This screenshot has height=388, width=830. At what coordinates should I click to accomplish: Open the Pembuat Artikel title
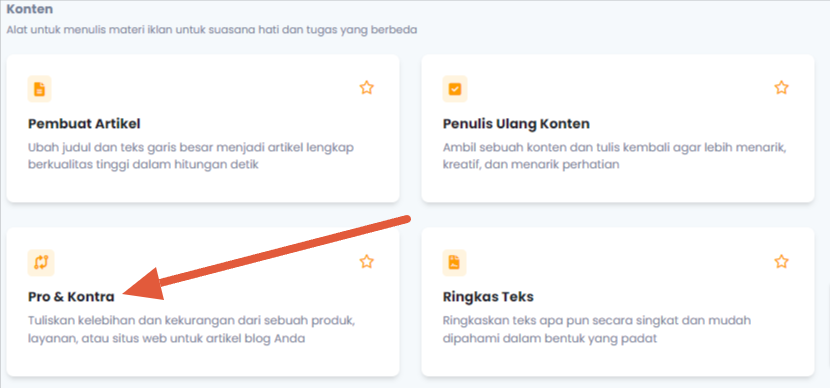(84, 124)
